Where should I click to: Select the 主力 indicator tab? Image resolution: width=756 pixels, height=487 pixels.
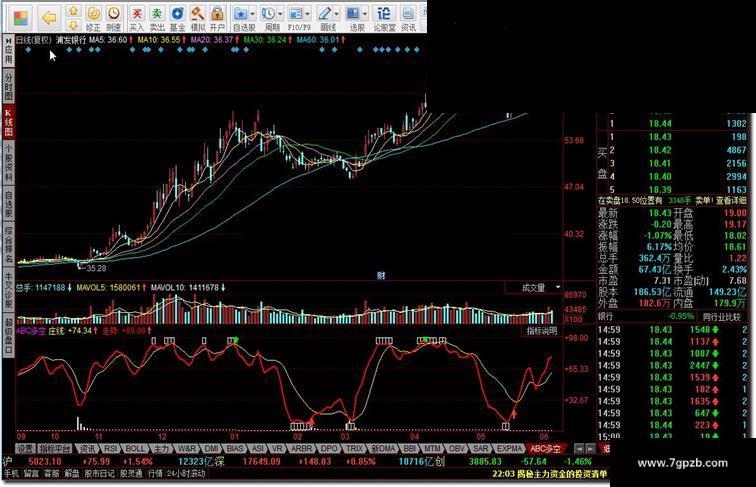tap(162, 448)
